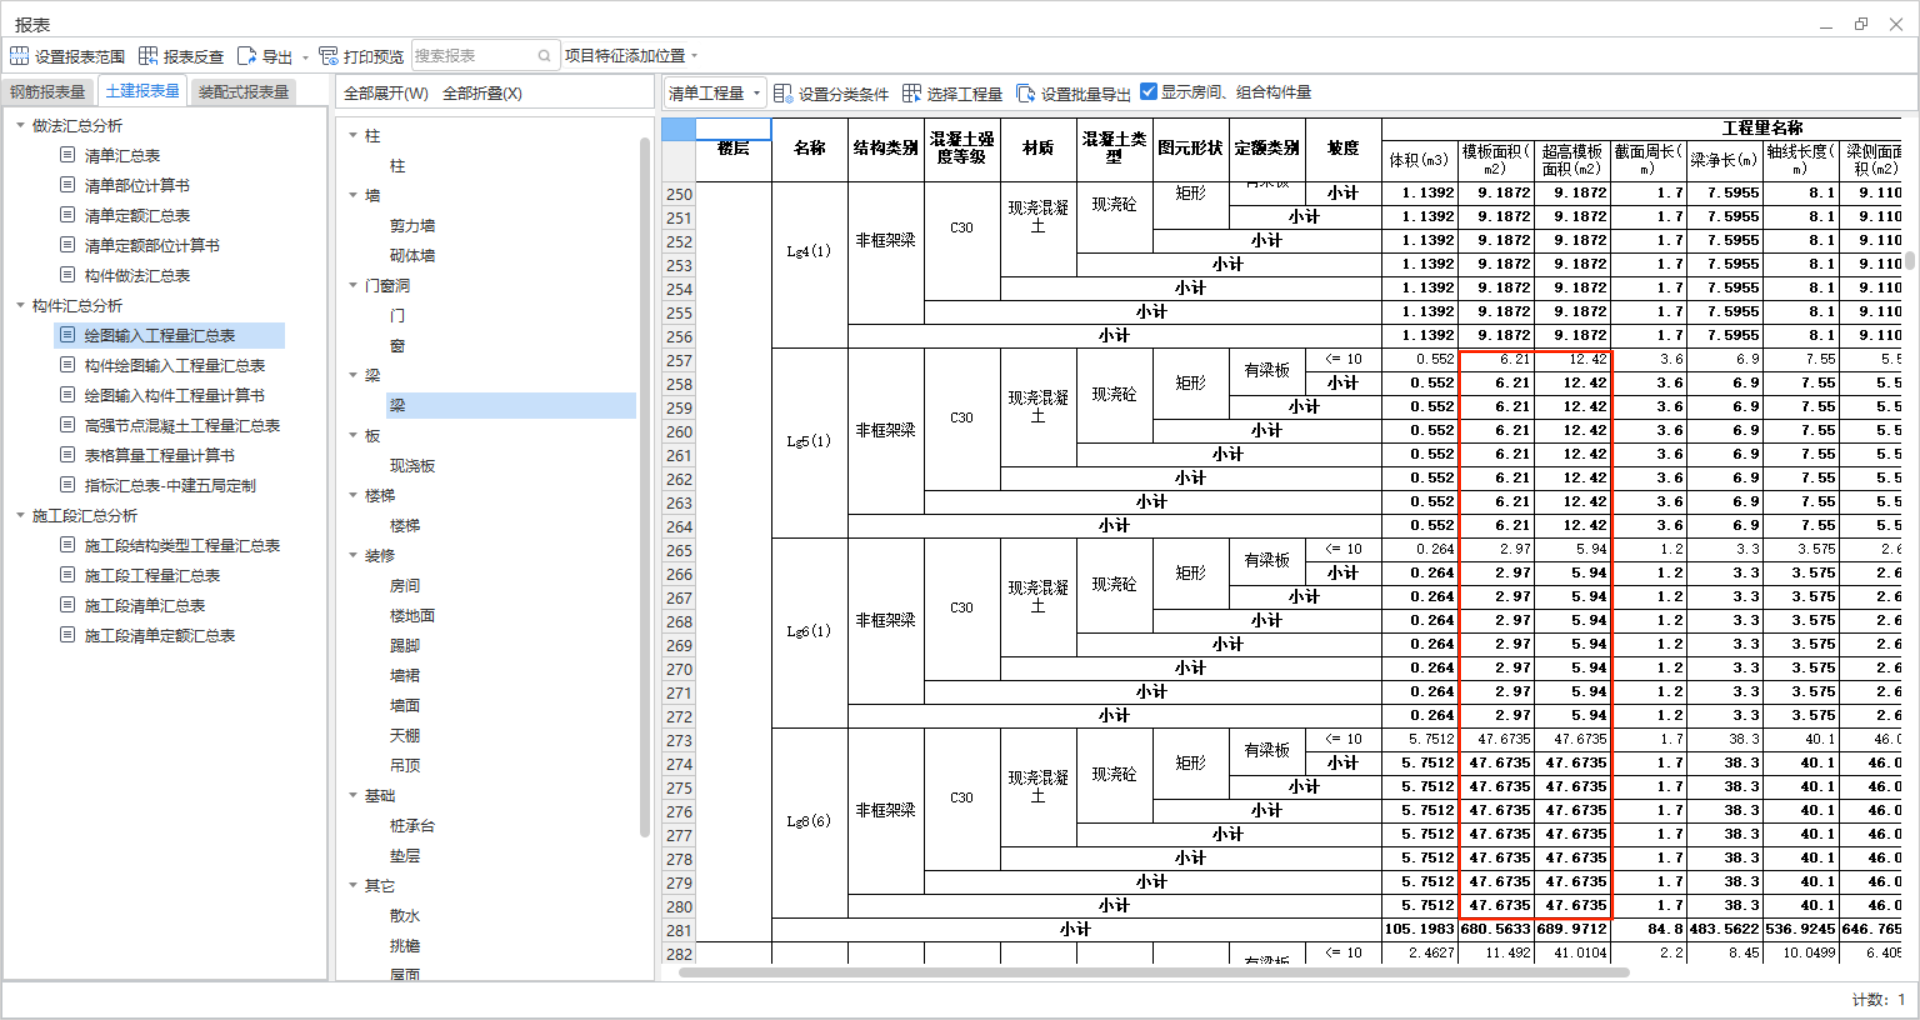The height and width of the screenshot is (1020, 1920).
Task: Collapse the 施工段汇总分析 tree node
Action: point(20,515)
